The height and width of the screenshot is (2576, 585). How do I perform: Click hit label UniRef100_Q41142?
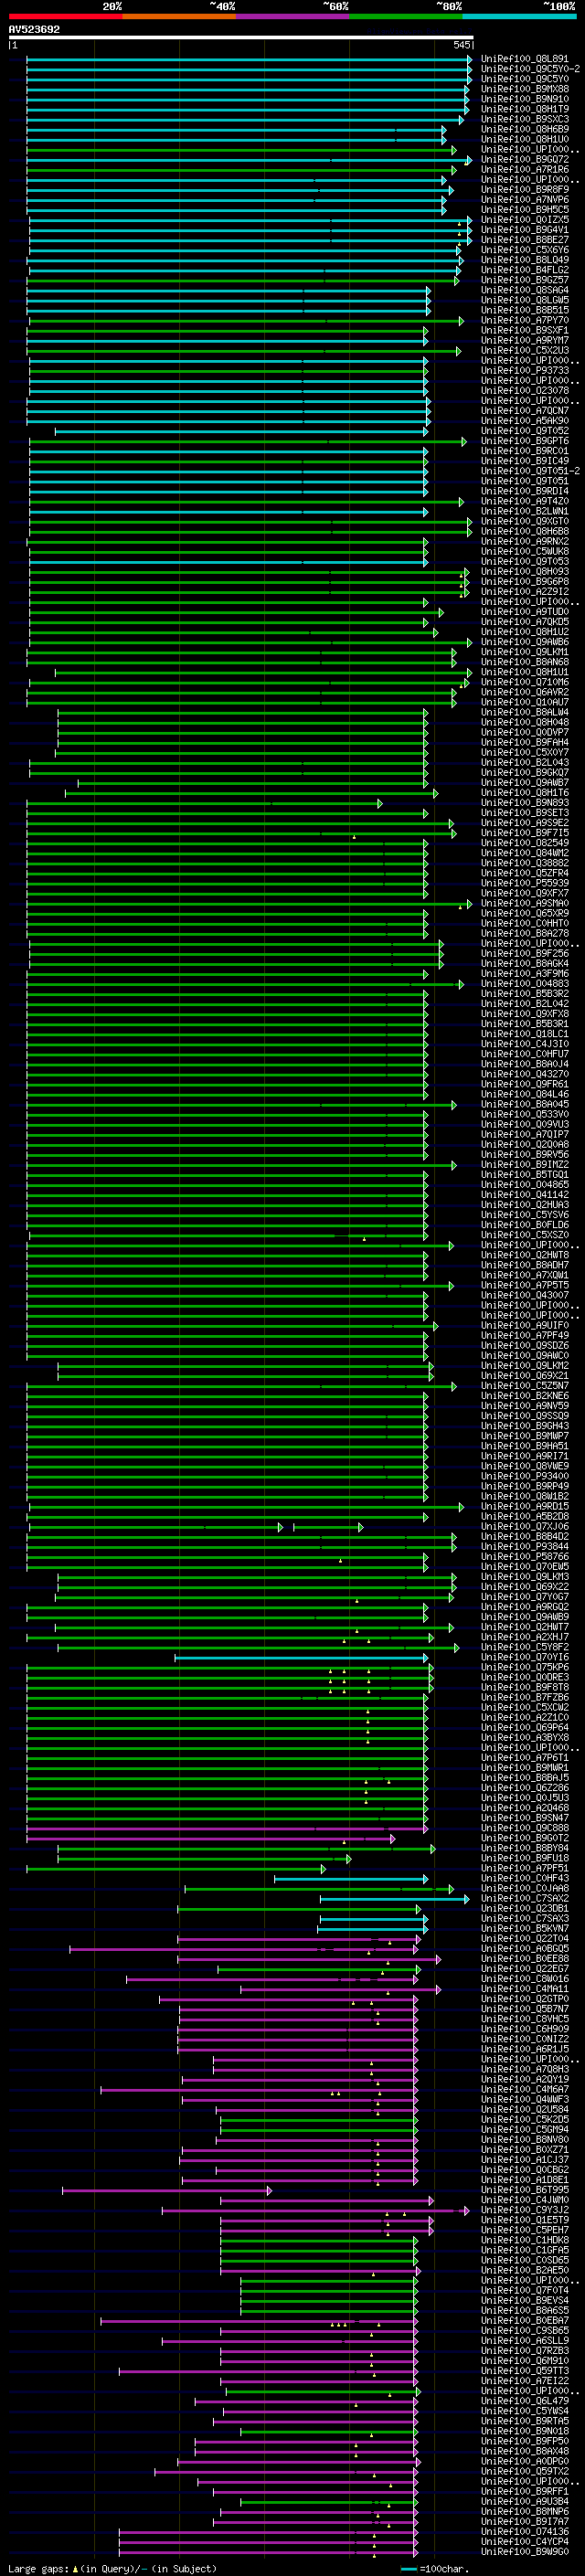click(524, 1195)
